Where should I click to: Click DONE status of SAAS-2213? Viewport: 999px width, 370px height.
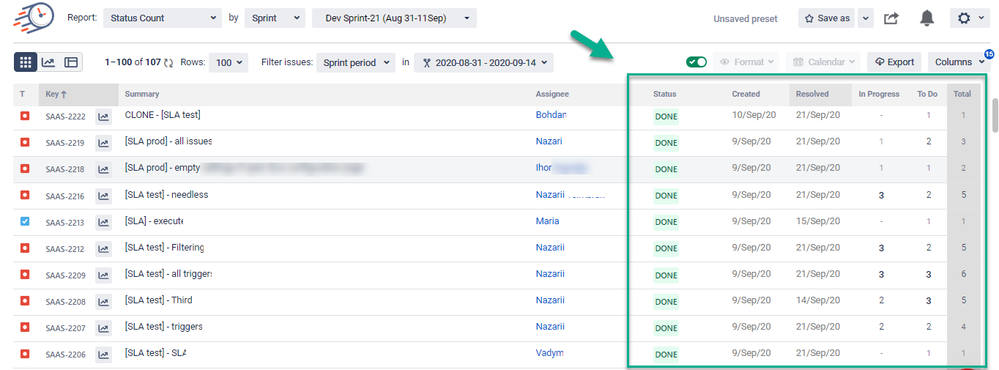(x=666, y=222)
